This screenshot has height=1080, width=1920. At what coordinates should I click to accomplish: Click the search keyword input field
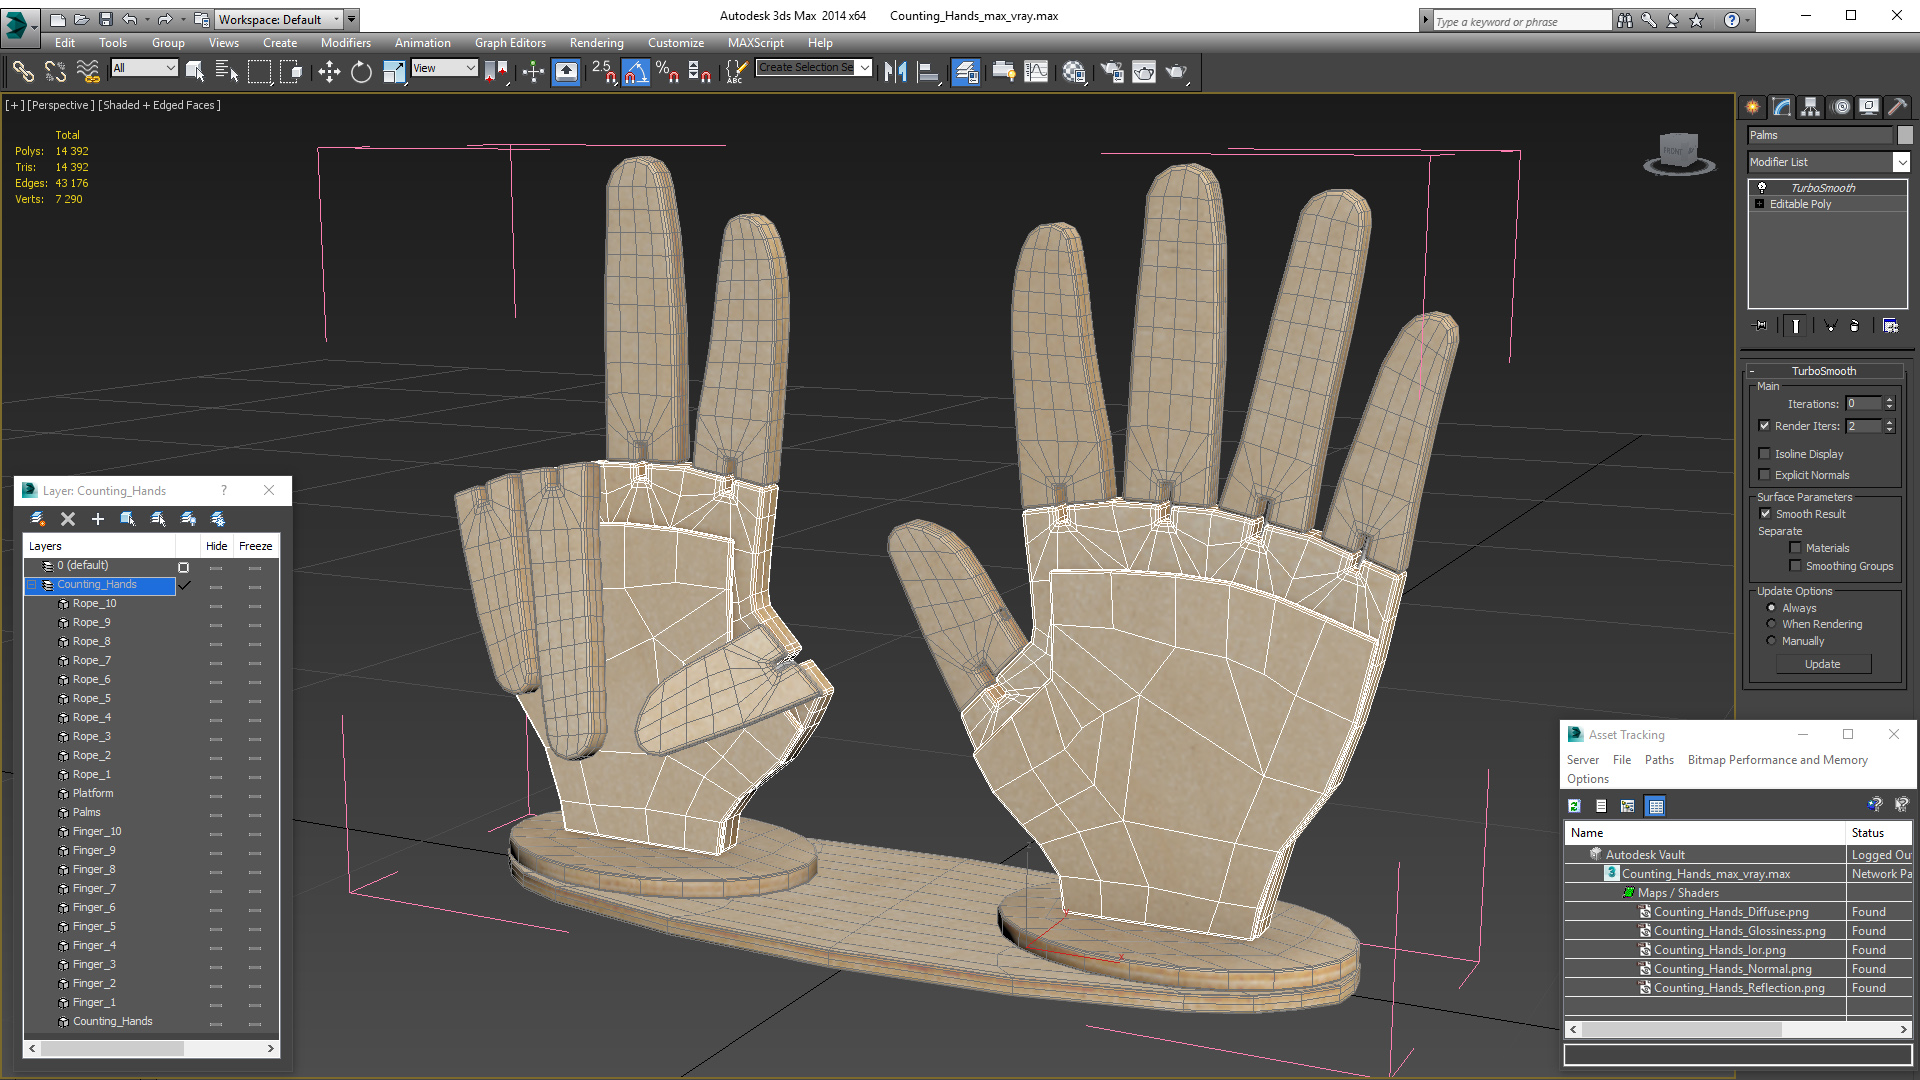pos(1522,21)
